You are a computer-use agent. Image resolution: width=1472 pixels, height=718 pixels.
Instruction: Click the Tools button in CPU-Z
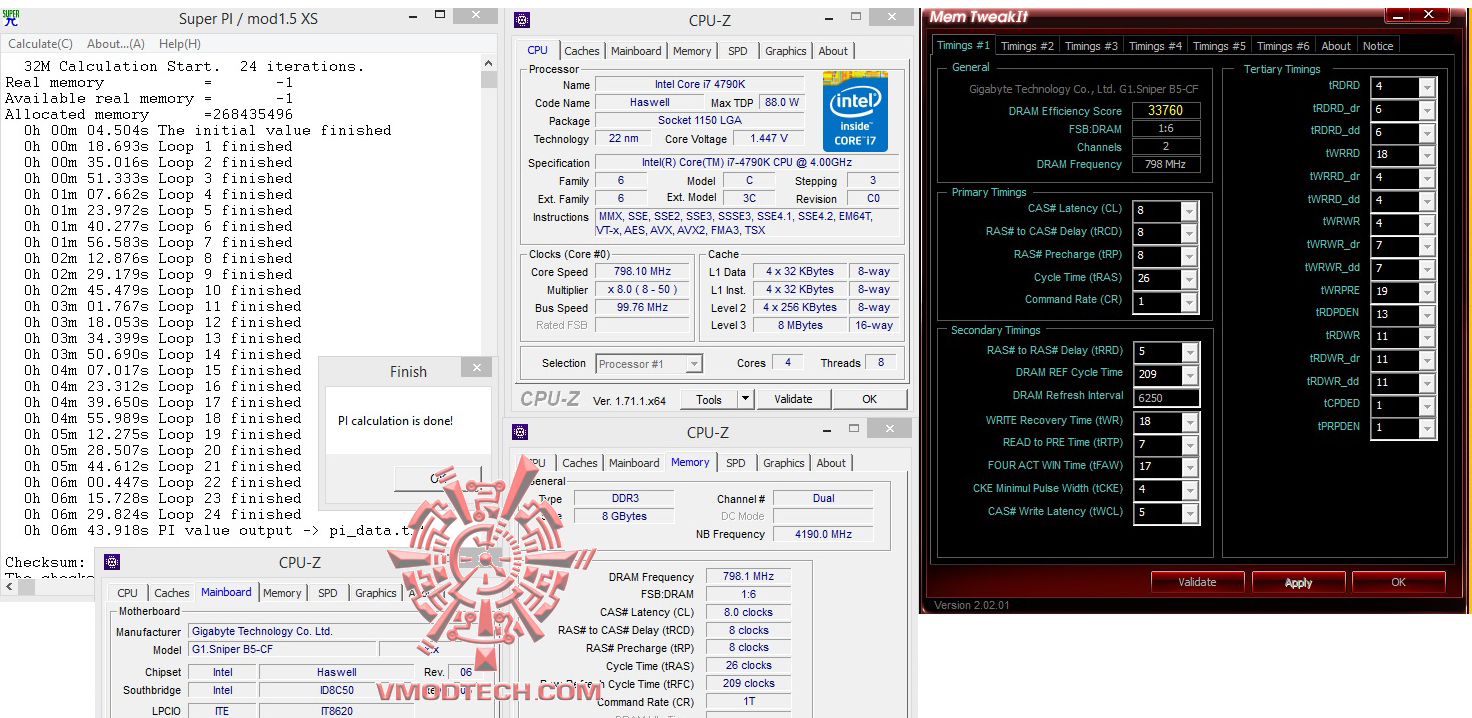tap(709, 399)
